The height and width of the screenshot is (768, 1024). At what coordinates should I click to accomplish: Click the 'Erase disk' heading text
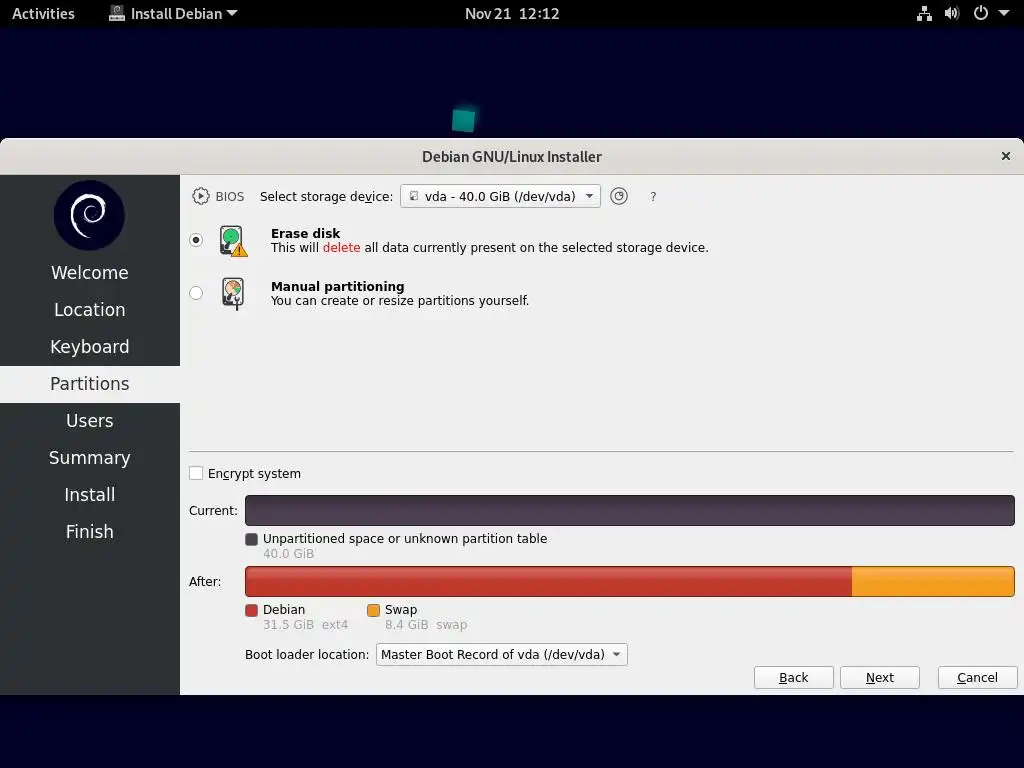point(306,233)
